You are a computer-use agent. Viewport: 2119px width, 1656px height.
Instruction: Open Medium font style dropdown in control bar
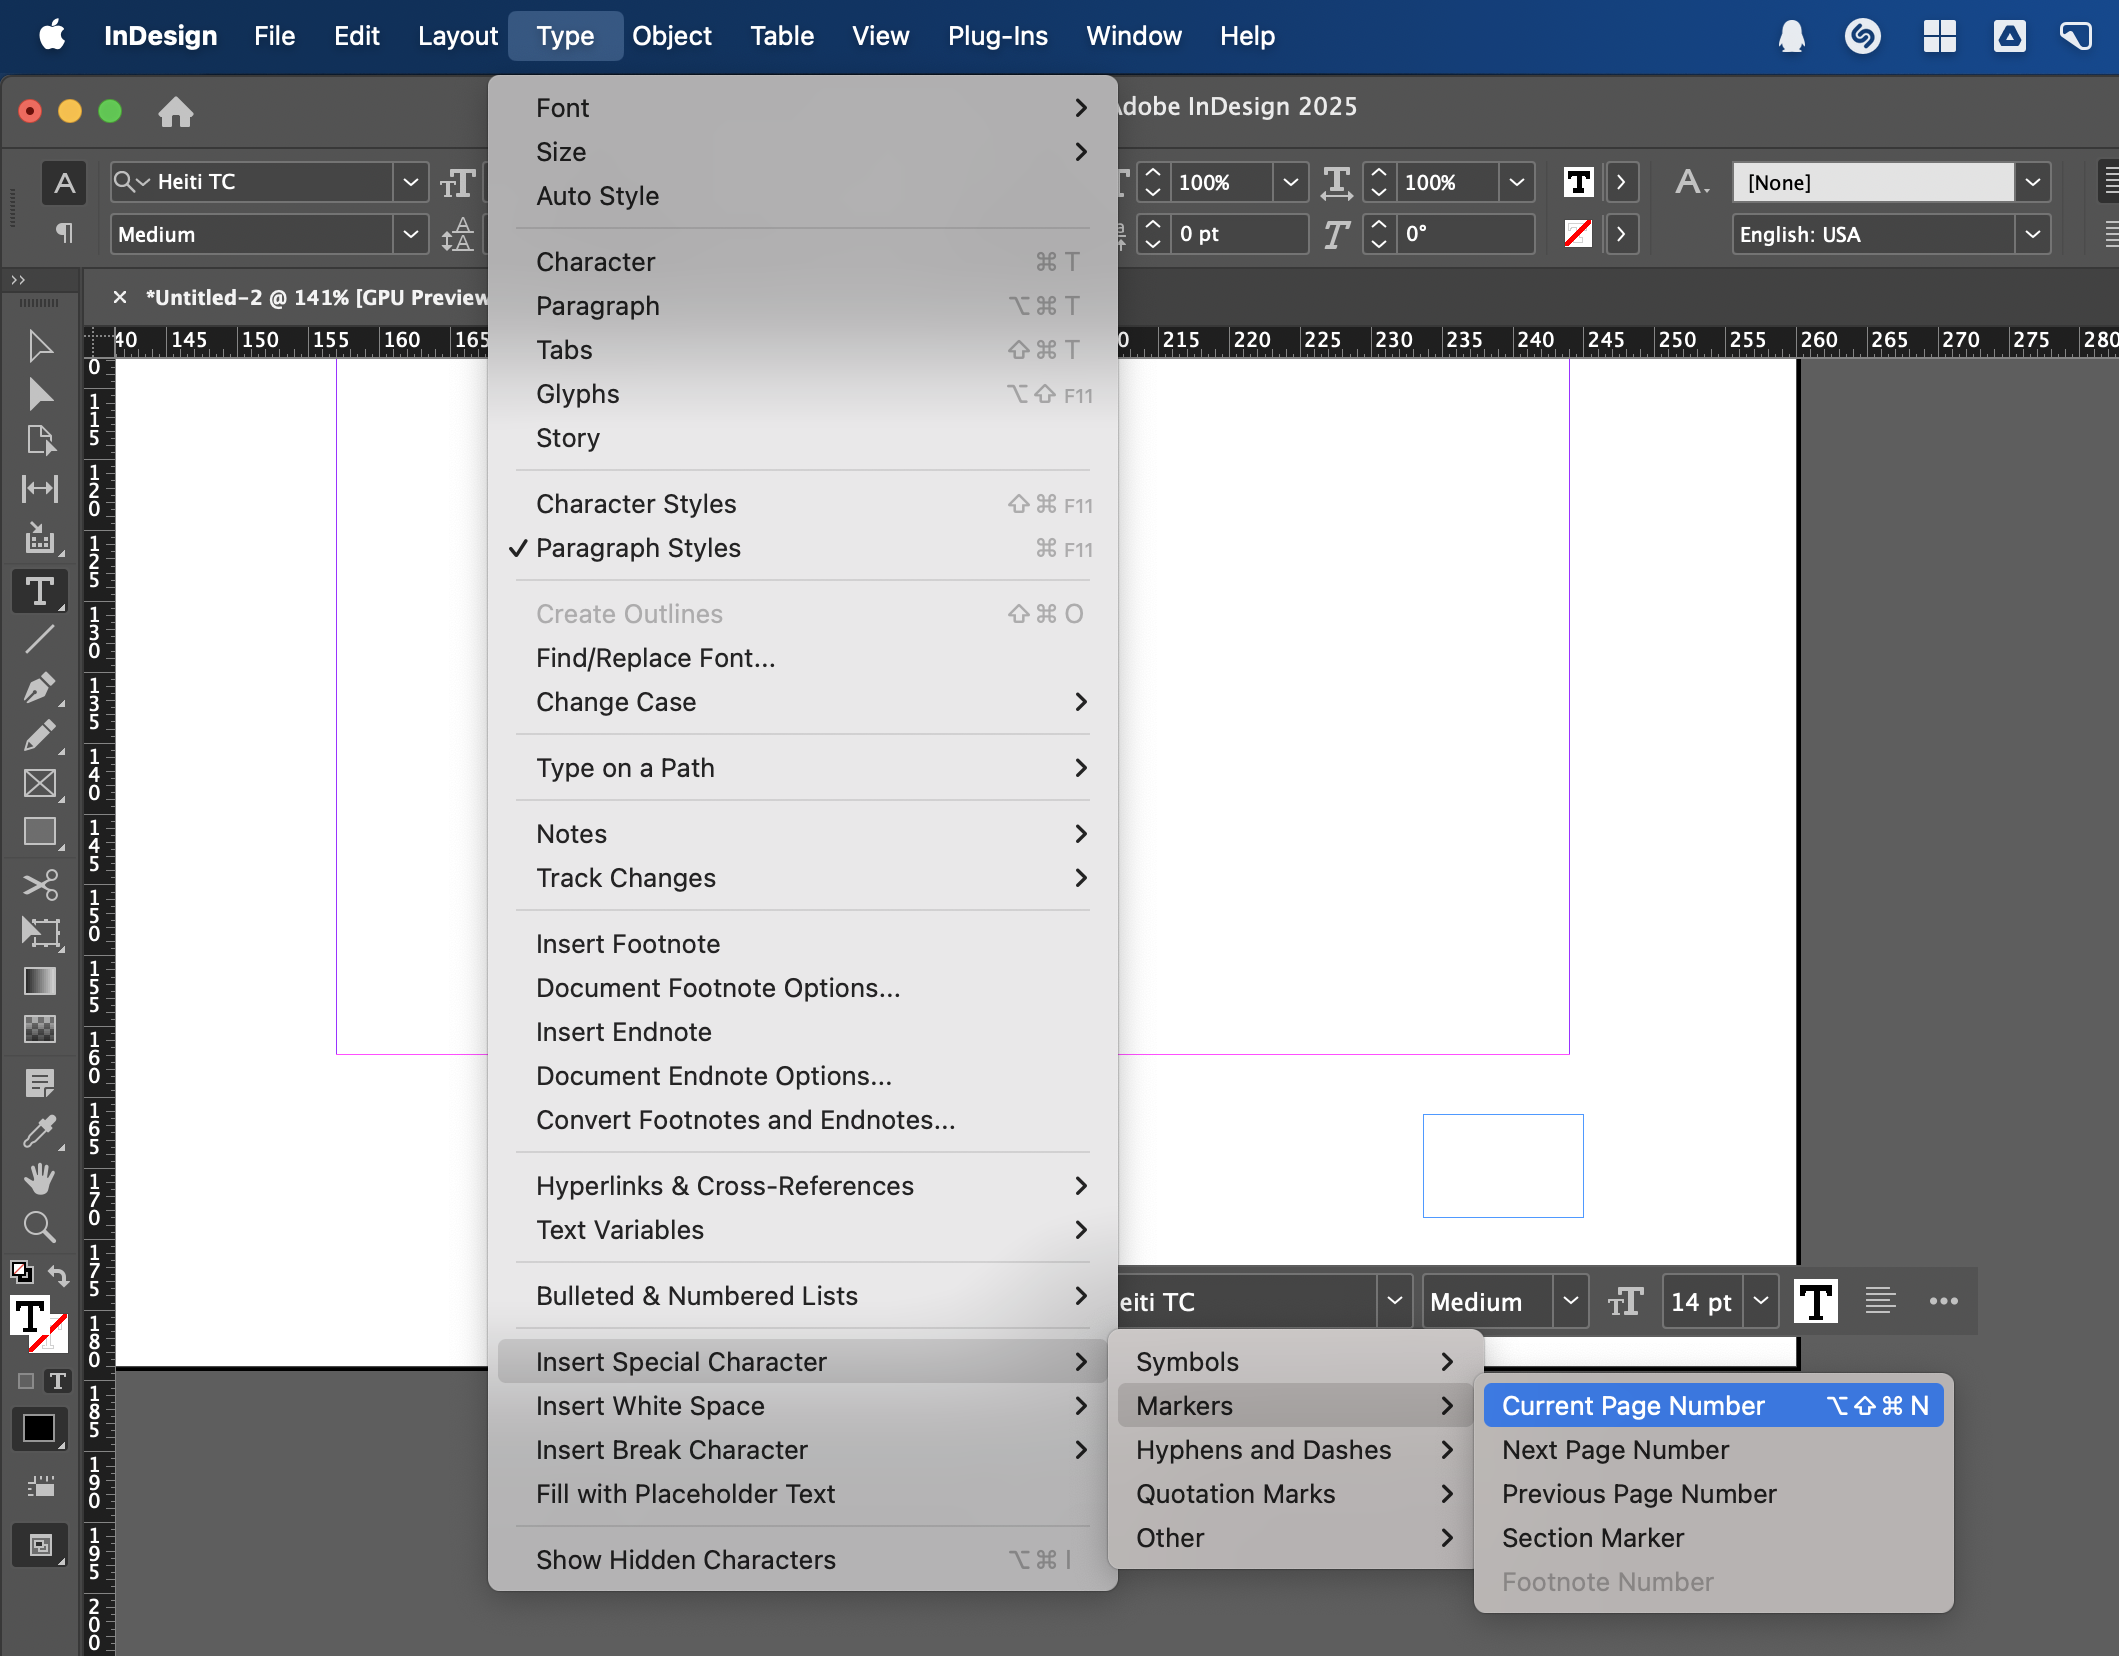(x=410, y=235)
